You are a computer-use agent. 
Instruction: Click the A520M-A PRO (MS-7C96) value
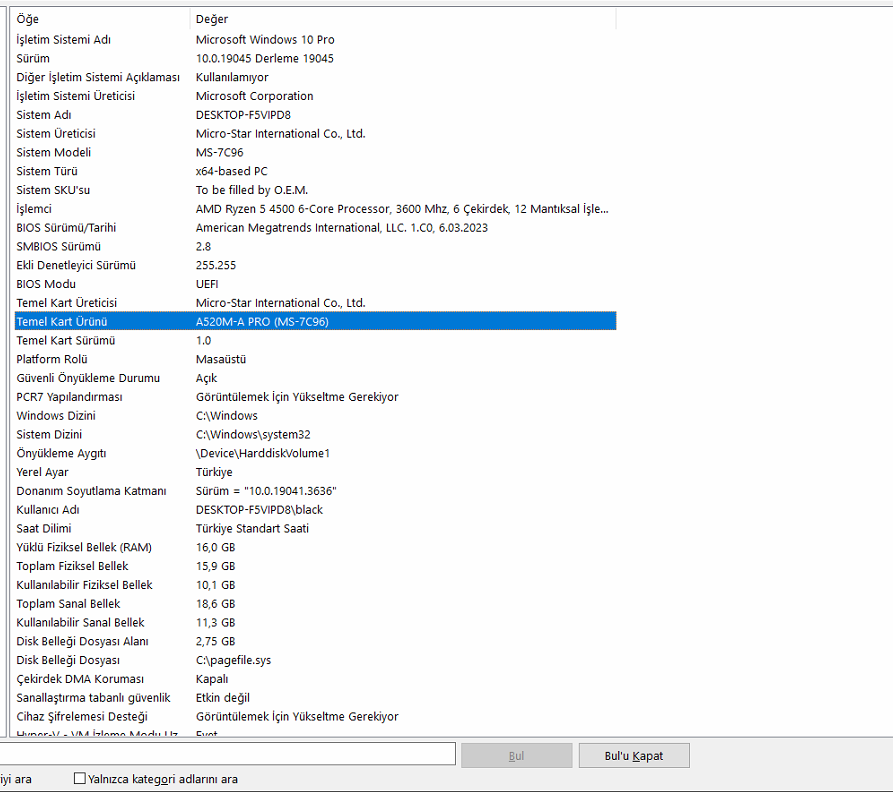tap(262, 321)
